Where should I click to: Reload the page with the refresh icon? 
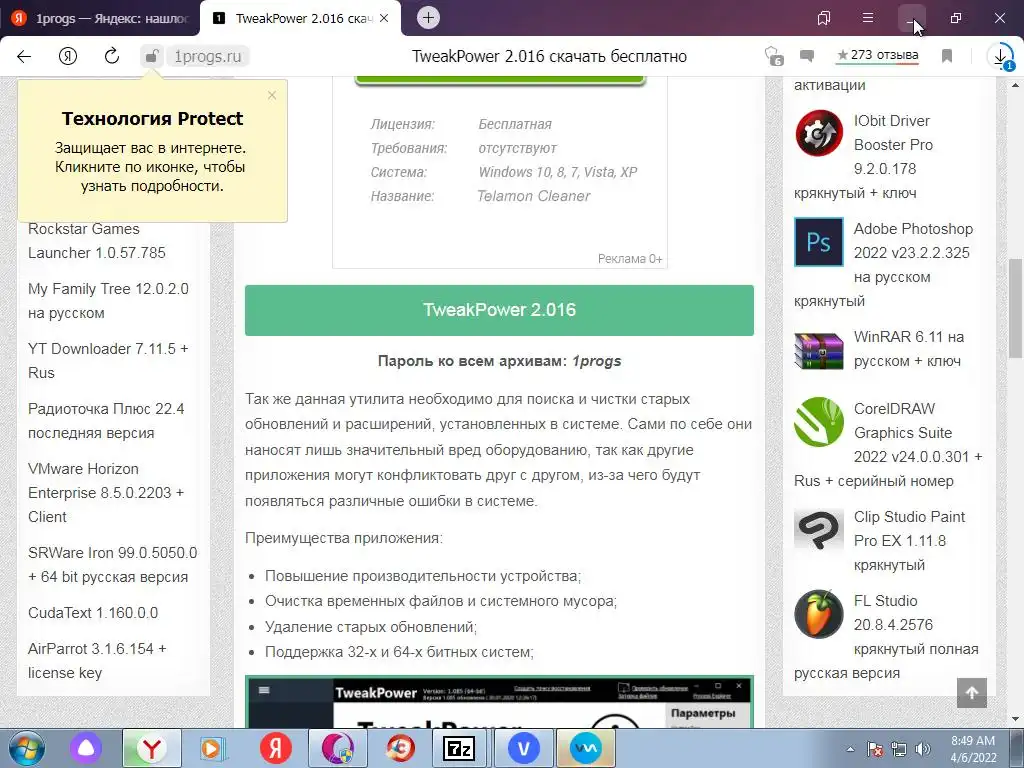(x=112, y=56)
